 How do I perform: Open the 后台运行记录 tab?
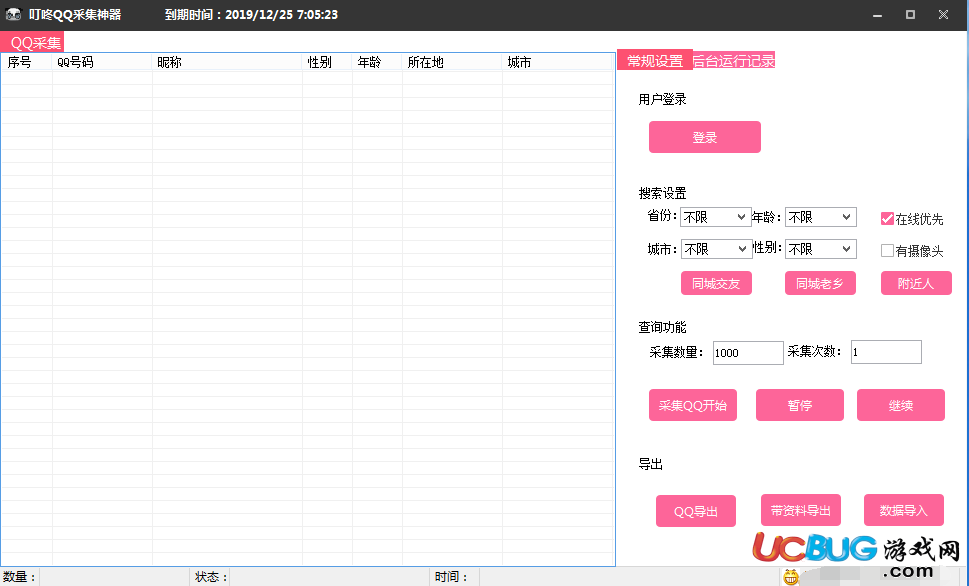(x=734, y=61)
